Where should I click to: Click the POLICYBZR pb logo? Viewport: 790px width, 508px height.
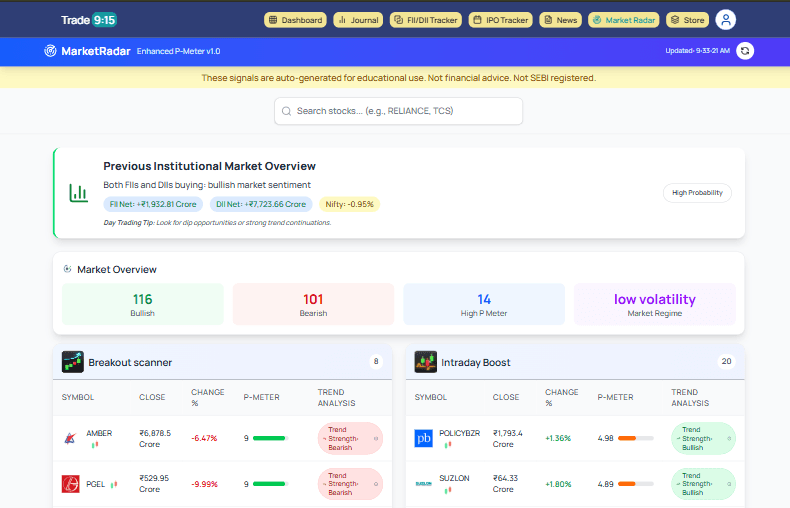point(423,438)
